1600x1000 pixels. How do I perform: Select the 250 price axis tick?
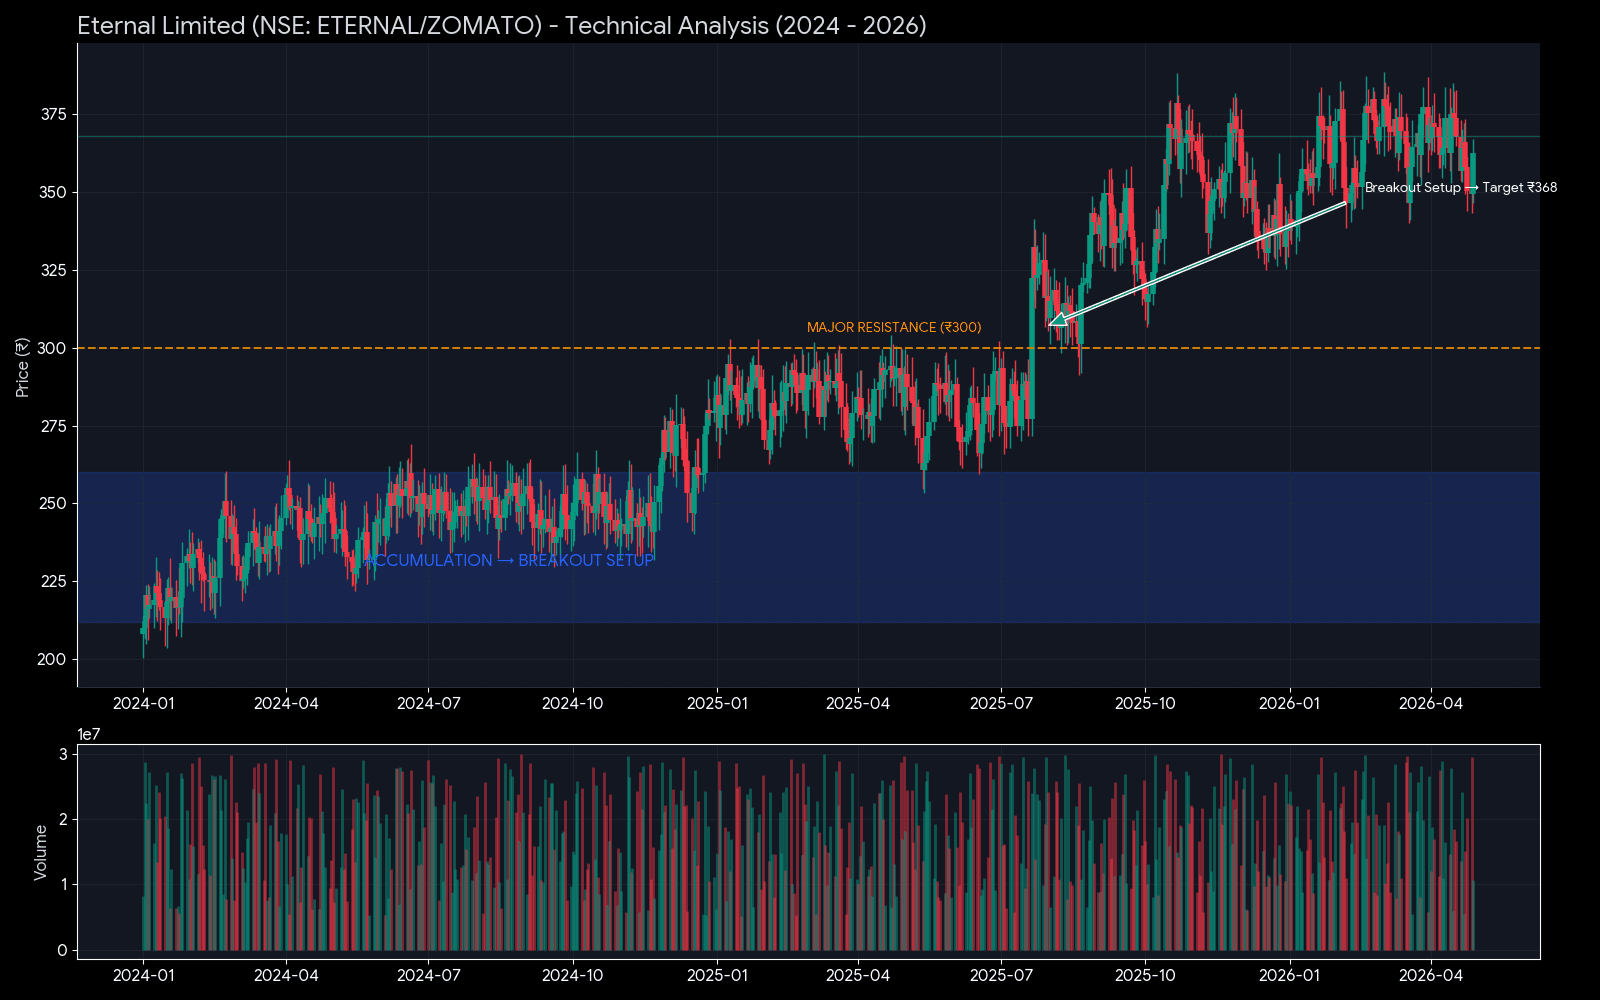tap(53, 504)
